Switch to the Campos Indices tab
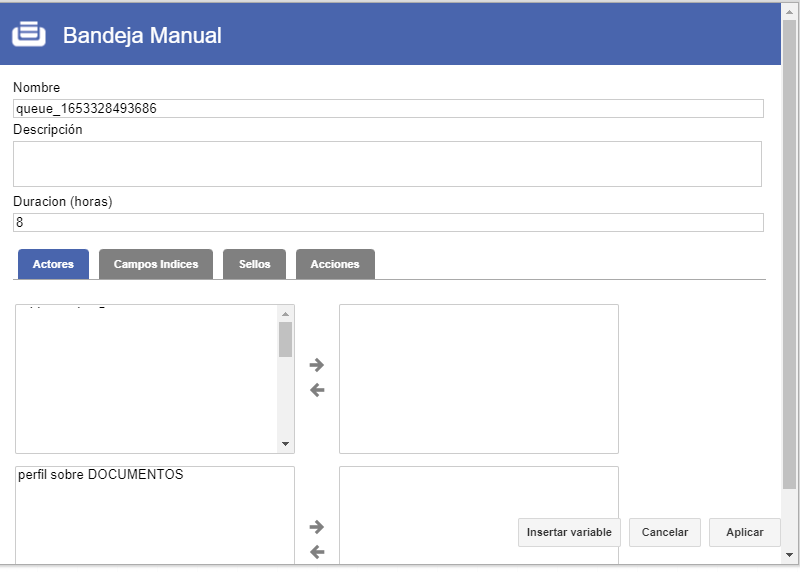 point(156,264)
